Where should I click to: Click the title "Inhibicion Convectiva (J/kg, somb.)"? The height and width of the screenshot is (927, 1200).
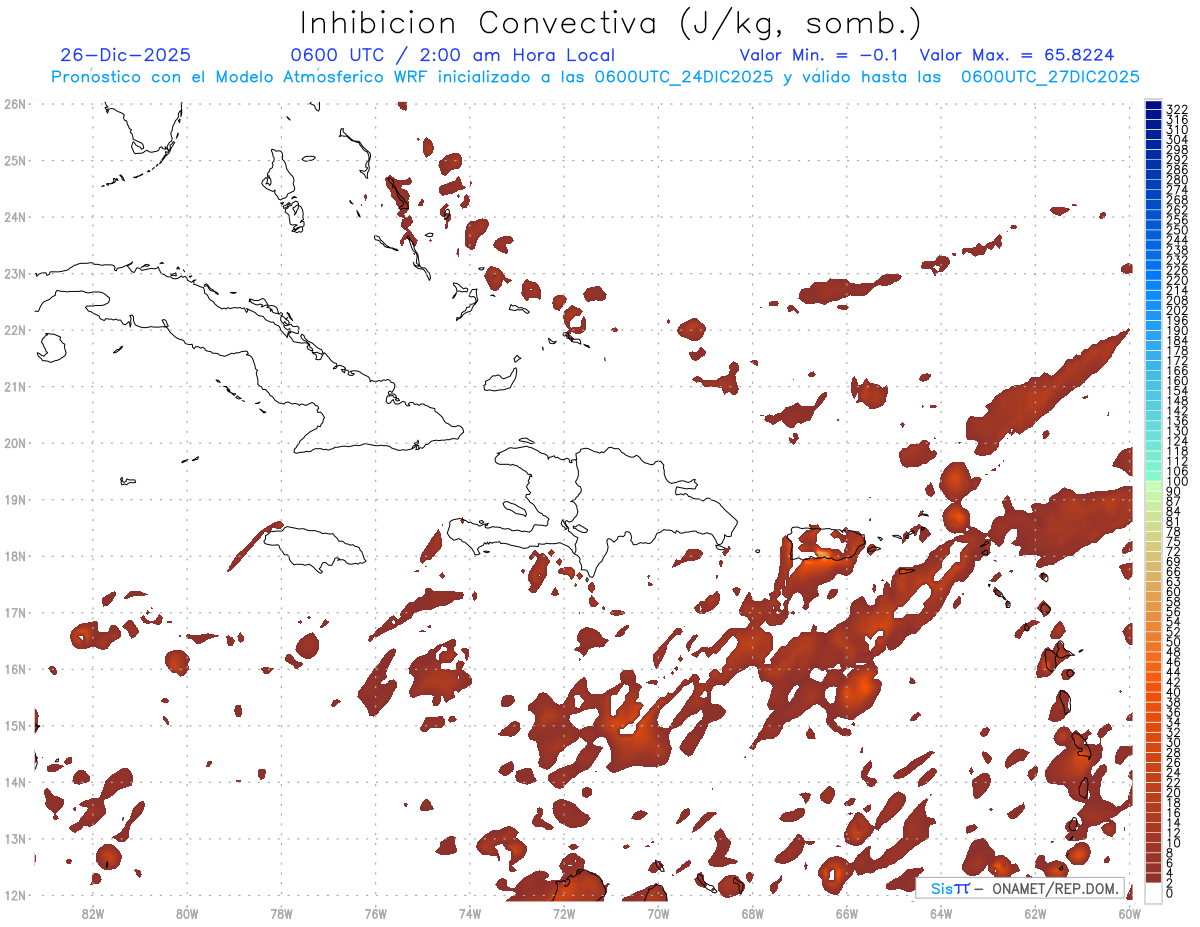pyautogui.click(x=609, y=24)
